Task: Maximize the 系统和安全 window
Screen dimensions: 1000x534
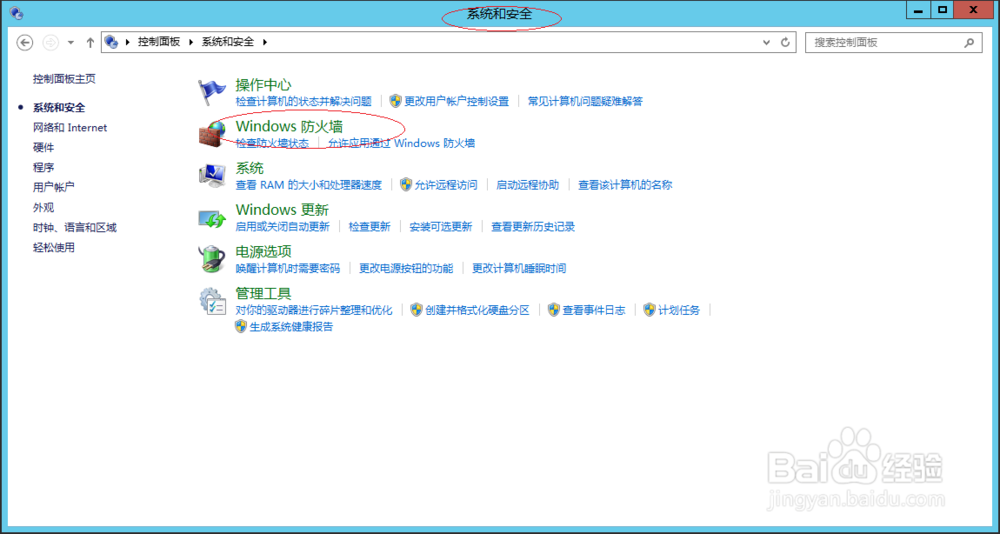Action: [x=941, y=10]
